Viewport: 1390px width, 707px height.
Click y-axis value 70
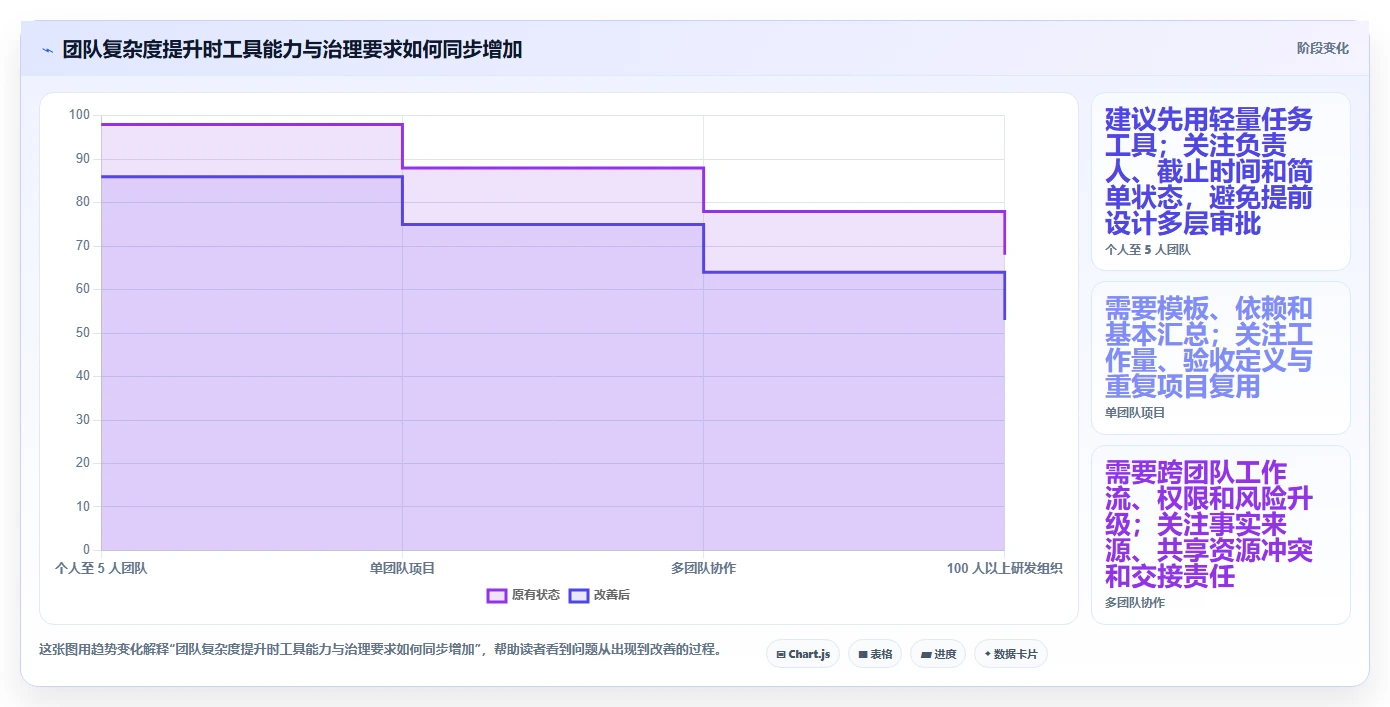pyautogui.click(x=83, y=245)
